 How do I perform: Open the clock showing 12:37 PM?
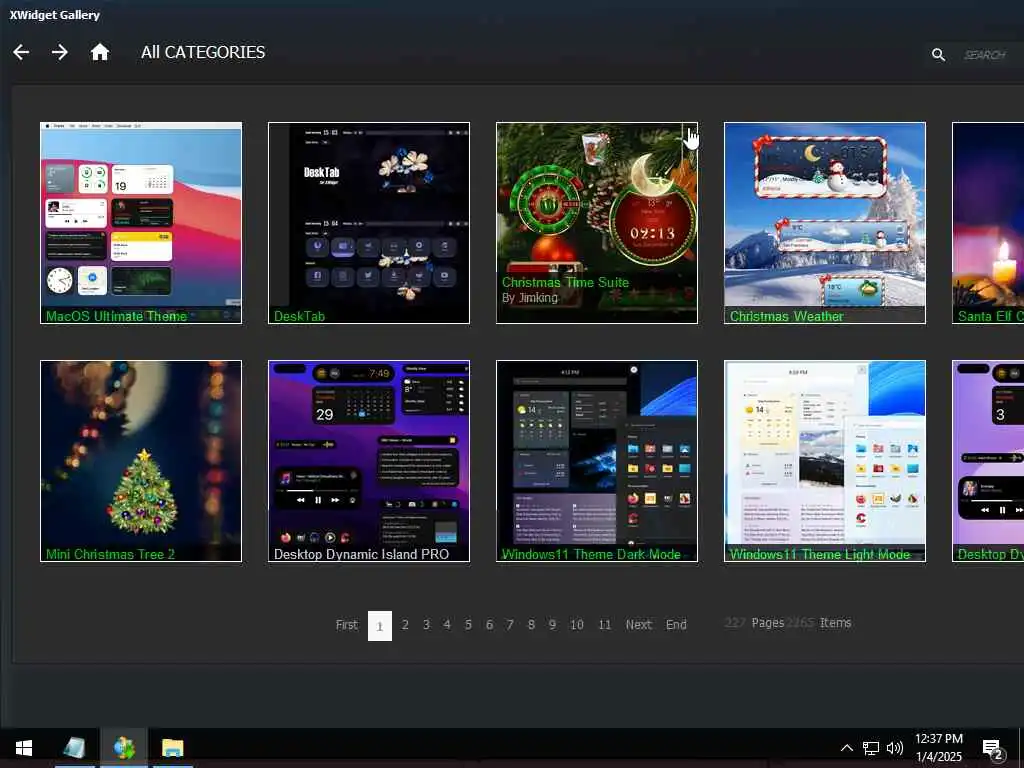(938, 747)
